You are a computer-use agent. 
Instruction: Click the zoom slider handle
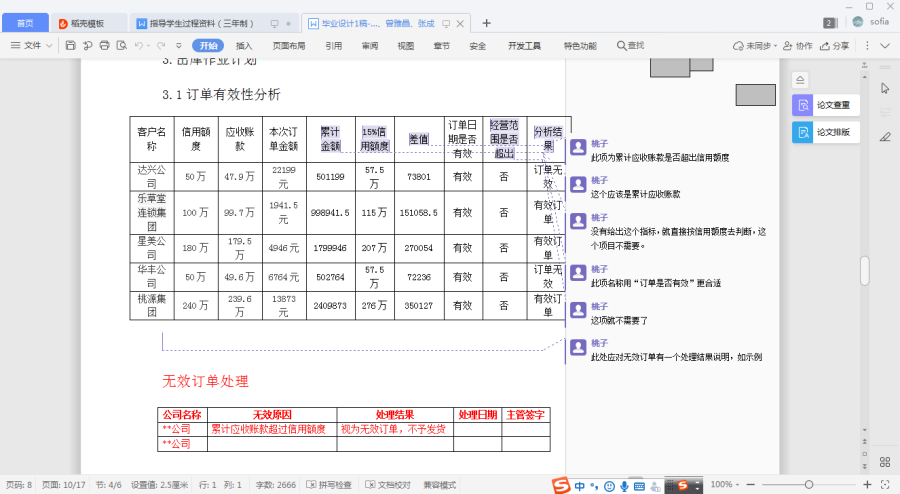808,485
